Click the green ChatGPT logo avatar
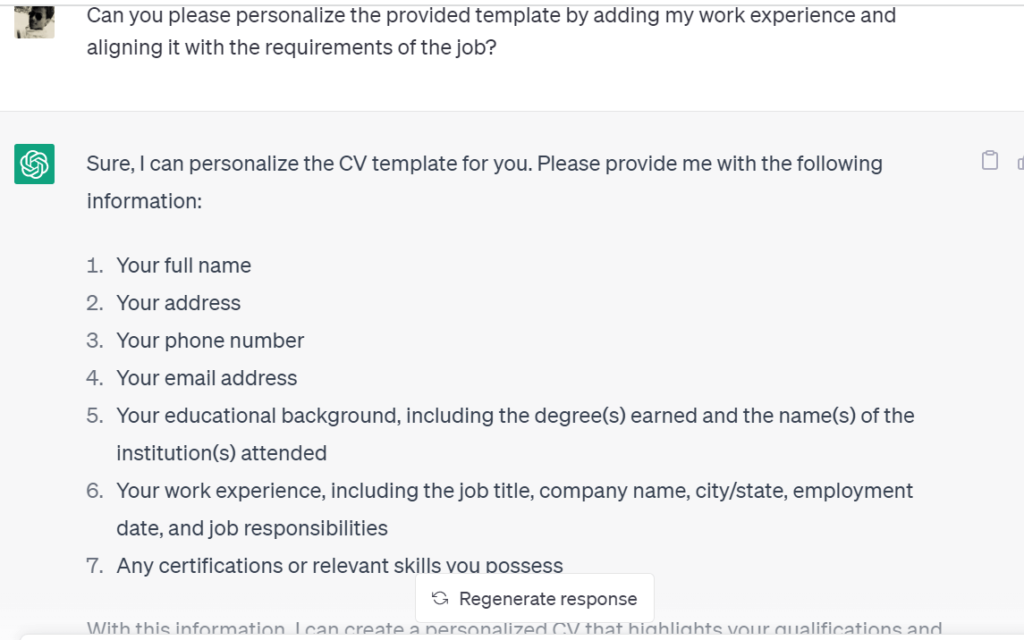 point(34,164)
